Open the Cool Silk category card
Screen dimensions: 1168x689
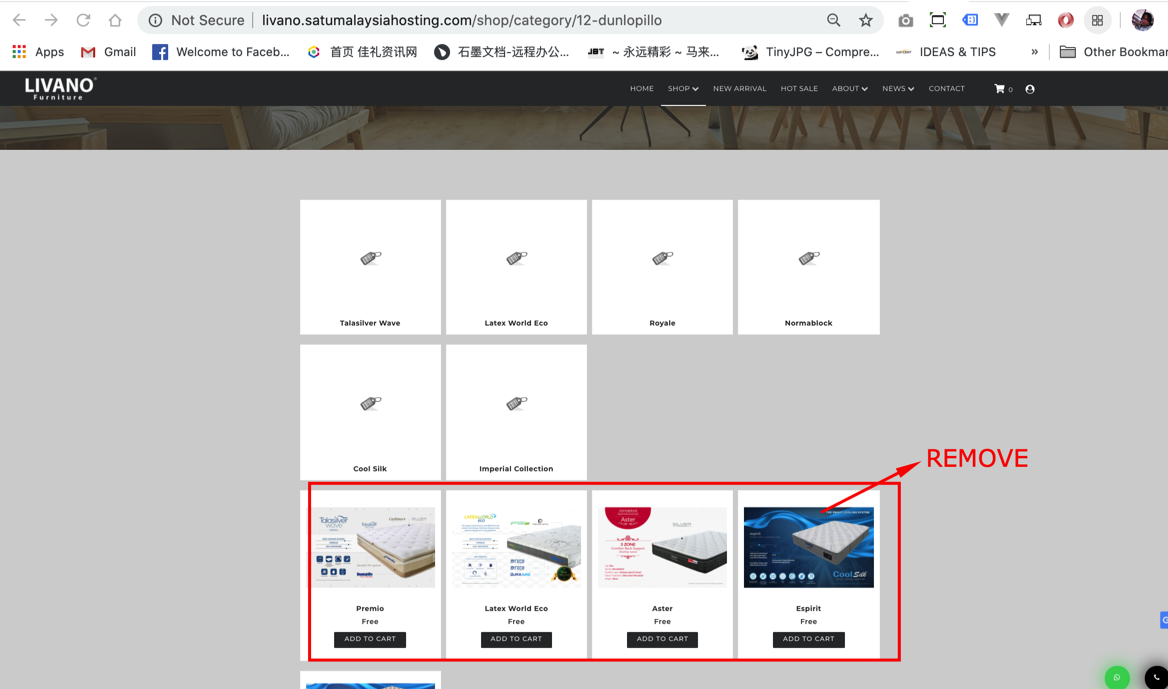(x=370, y=412)
